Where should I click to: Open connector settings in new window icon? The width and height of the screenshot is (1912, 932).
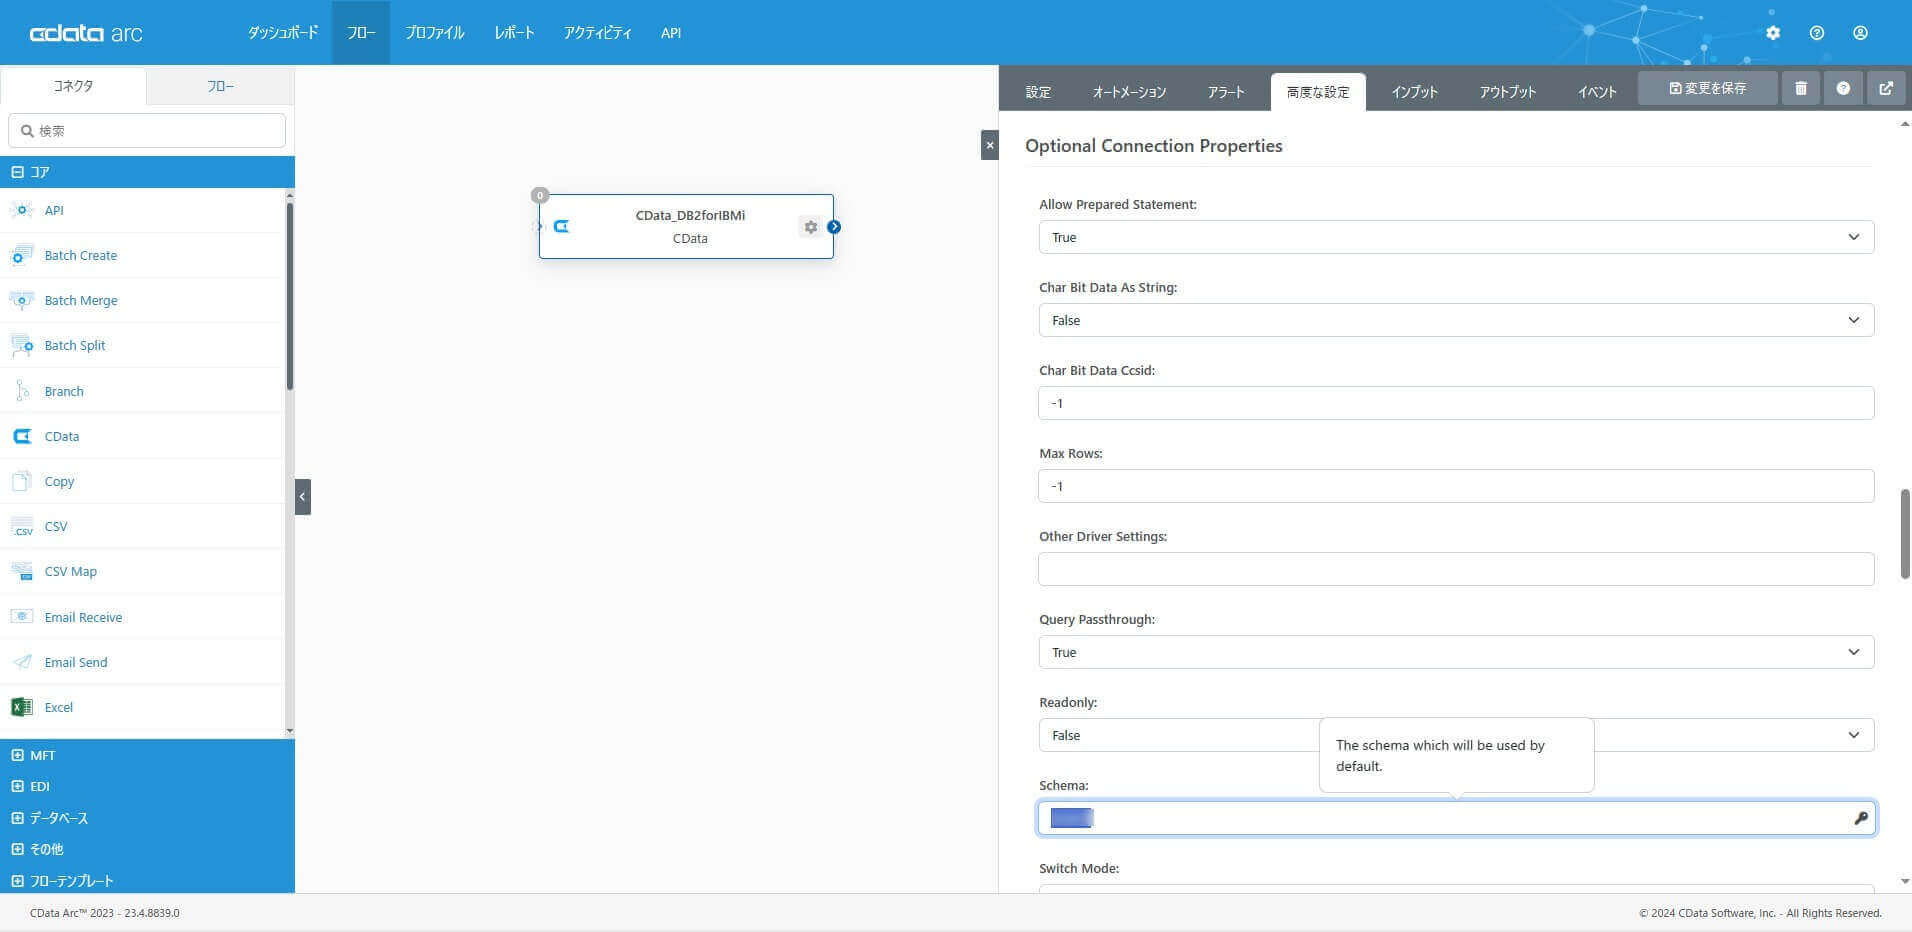pyautogui.click(x=1886, y=88)
